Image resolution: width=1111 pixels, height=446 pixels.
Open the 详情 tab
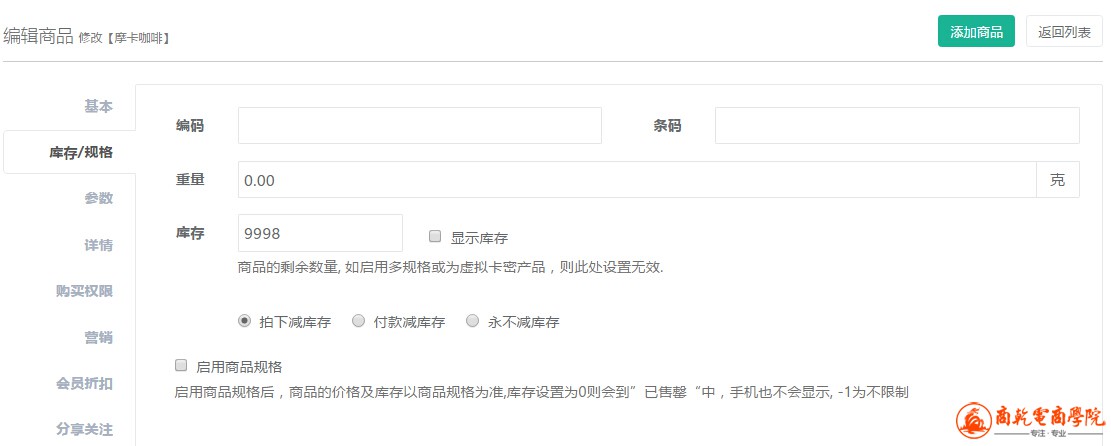[x=98, y=245]
